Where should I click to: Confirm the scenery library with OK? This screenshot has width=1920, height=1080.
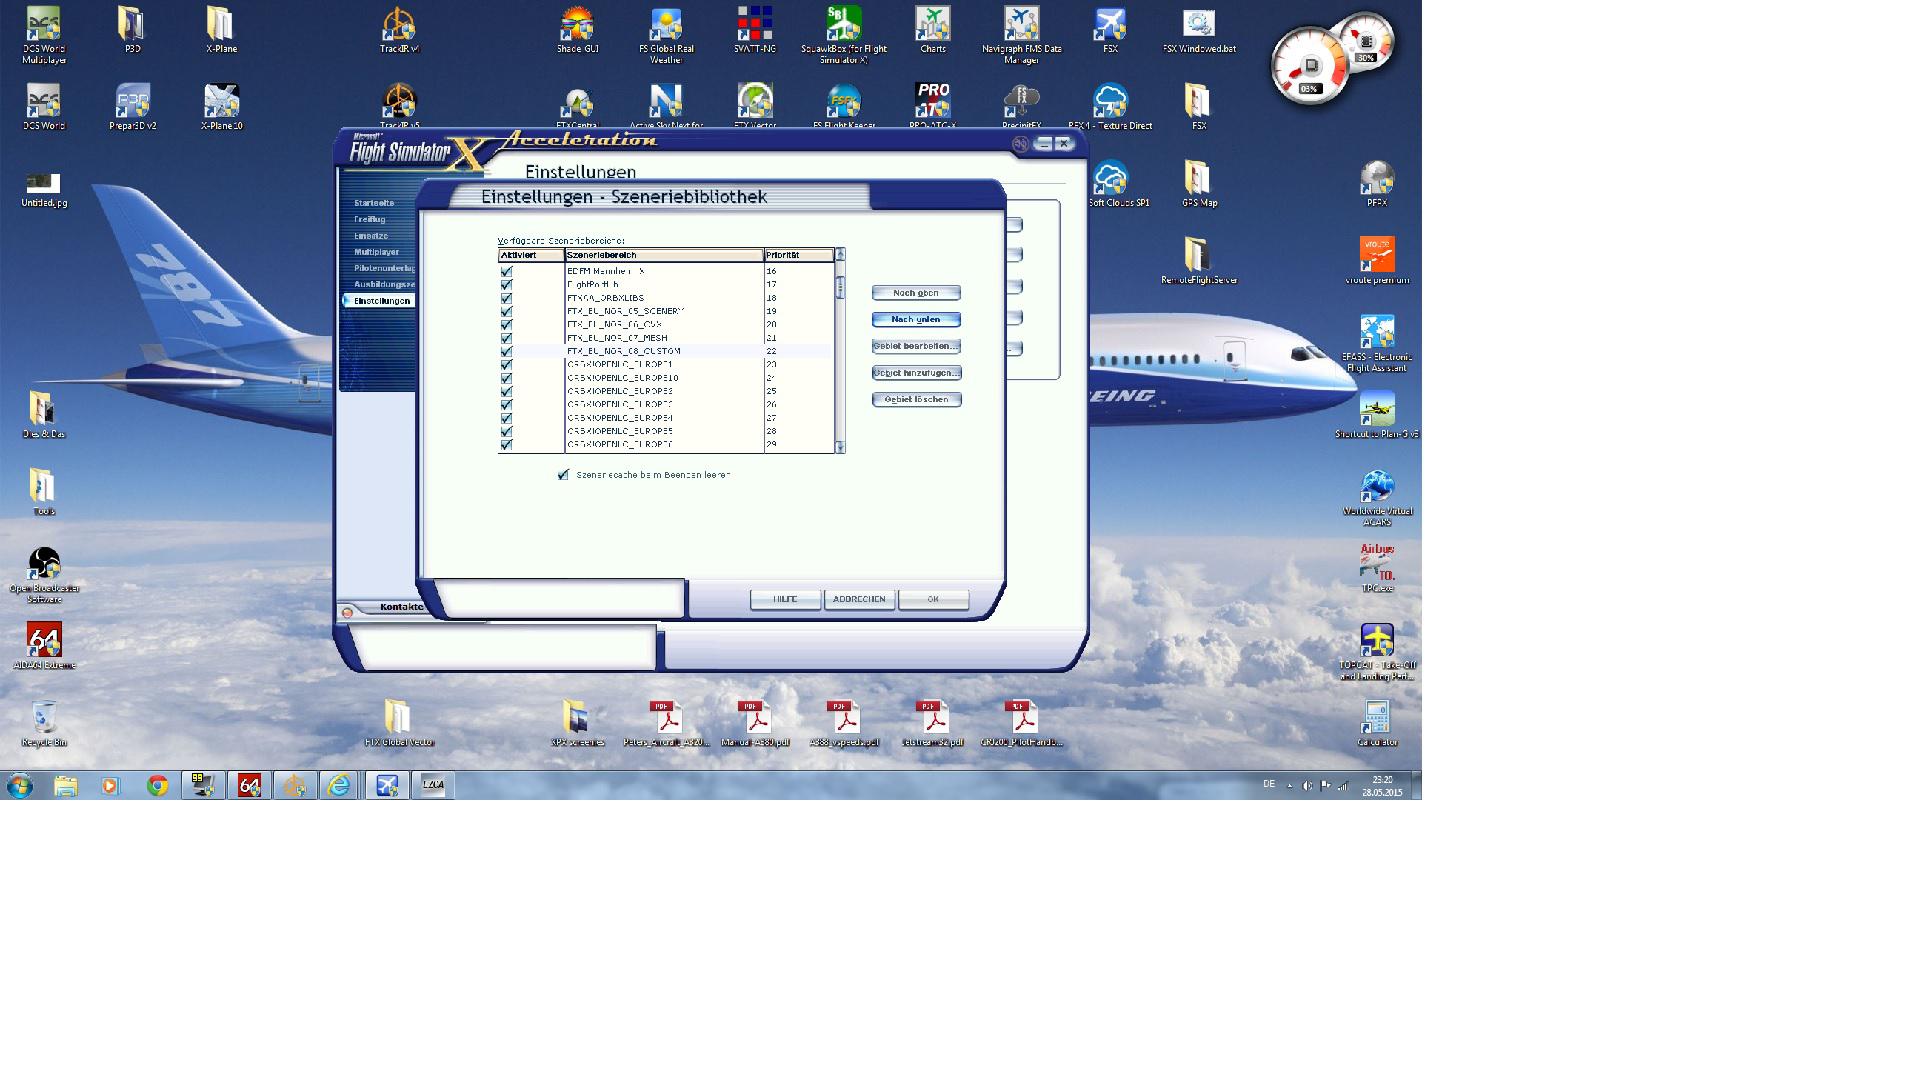(933, 599)
